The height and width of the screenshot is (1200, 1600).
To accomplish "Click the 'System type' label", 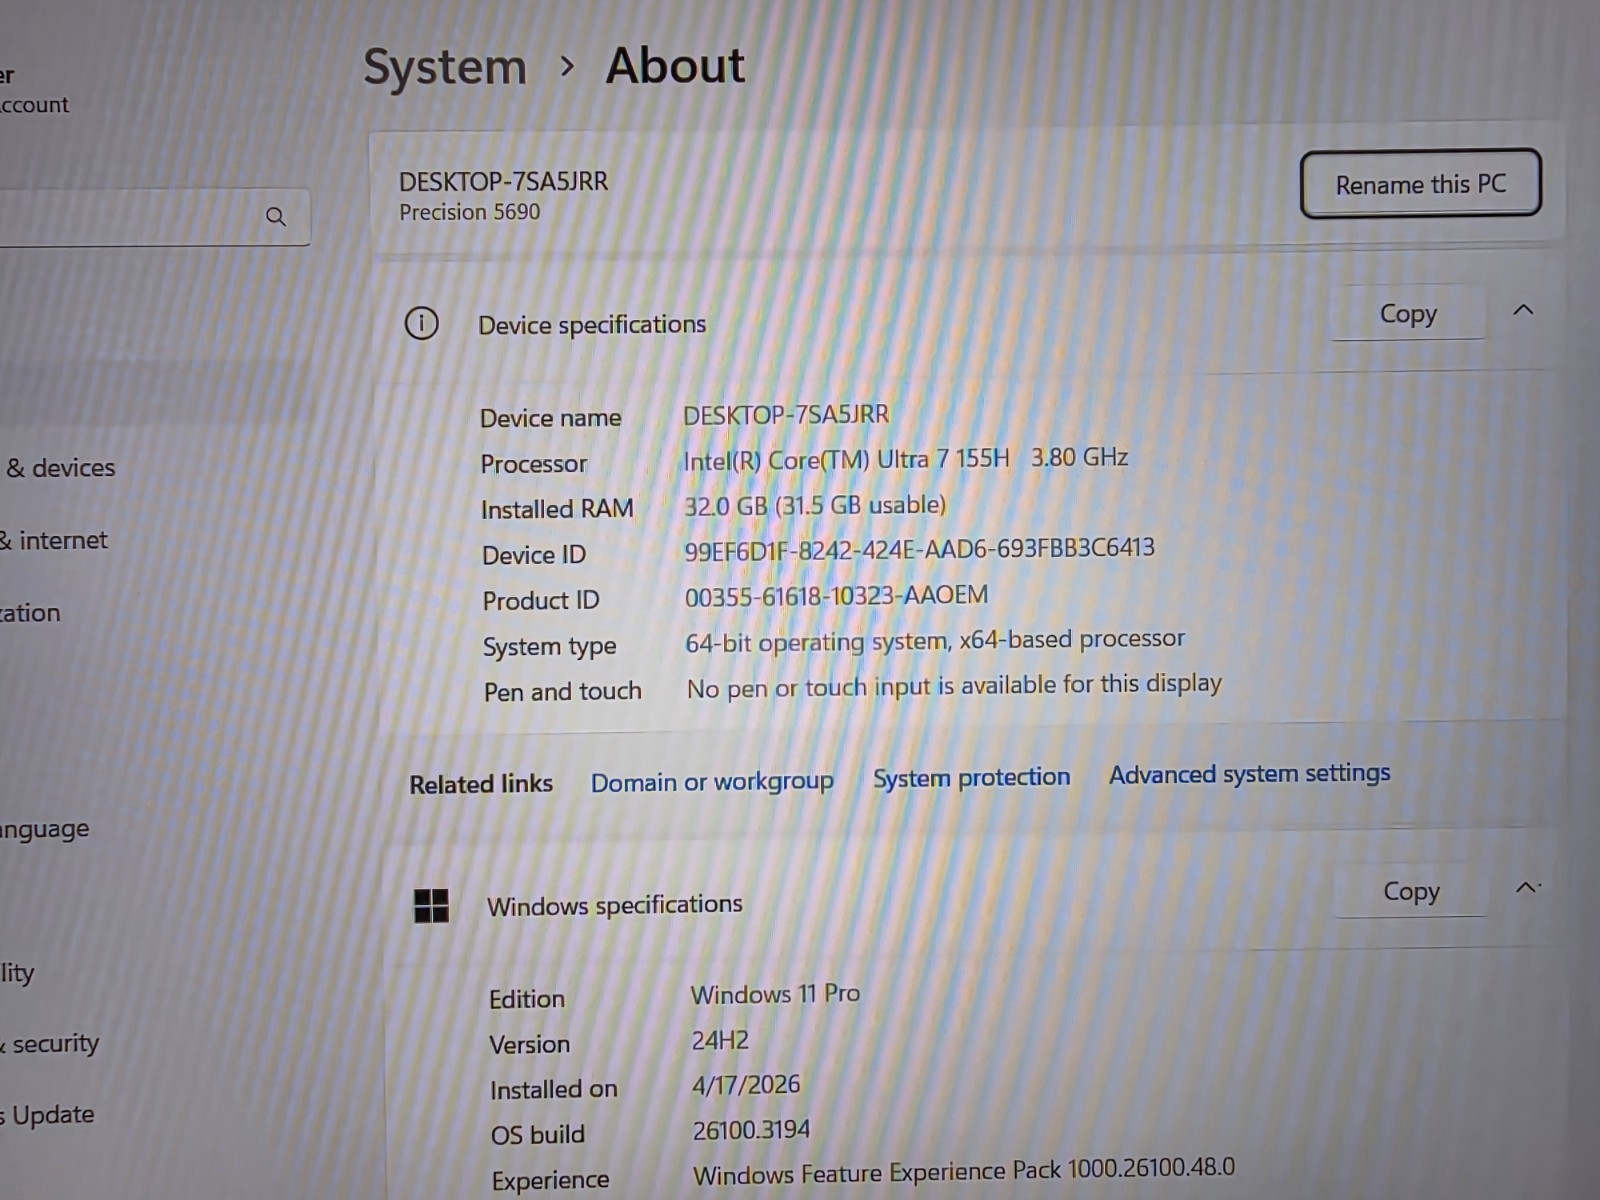I will coord(550,647).
